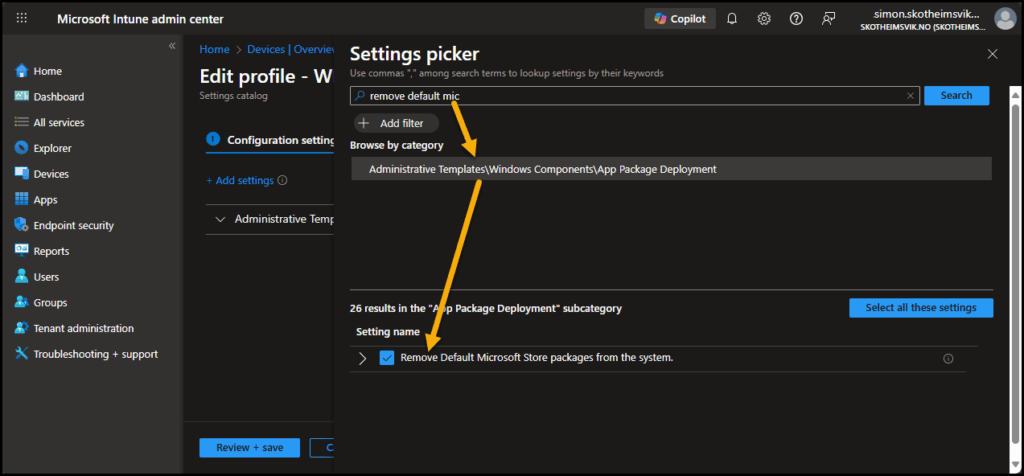Click Select all these settings button

tap(920, 308)
